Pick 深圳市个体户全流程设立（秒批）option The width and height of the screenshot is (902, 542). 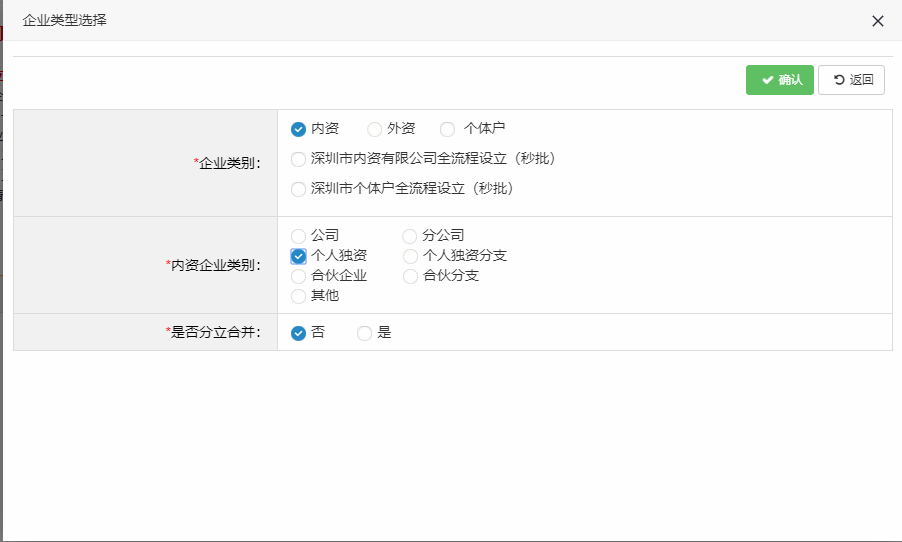click(298, 189)
